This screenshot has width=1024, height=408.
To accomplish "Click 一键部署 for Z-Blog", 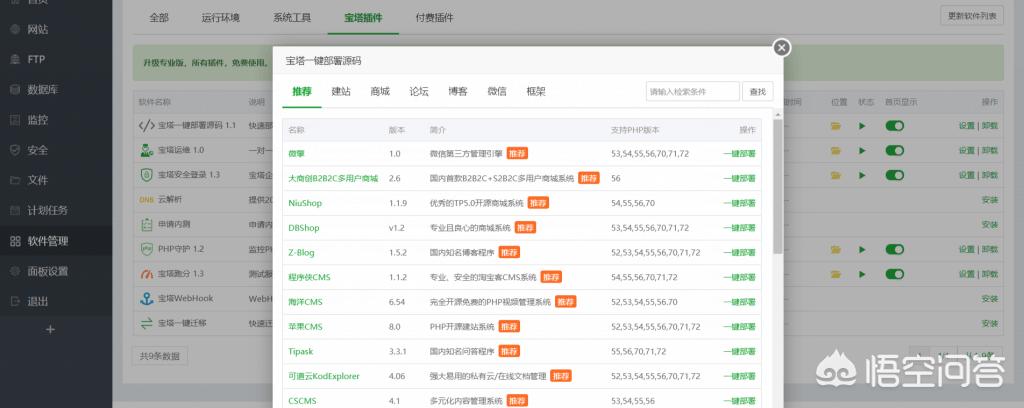I will [739, 253].
